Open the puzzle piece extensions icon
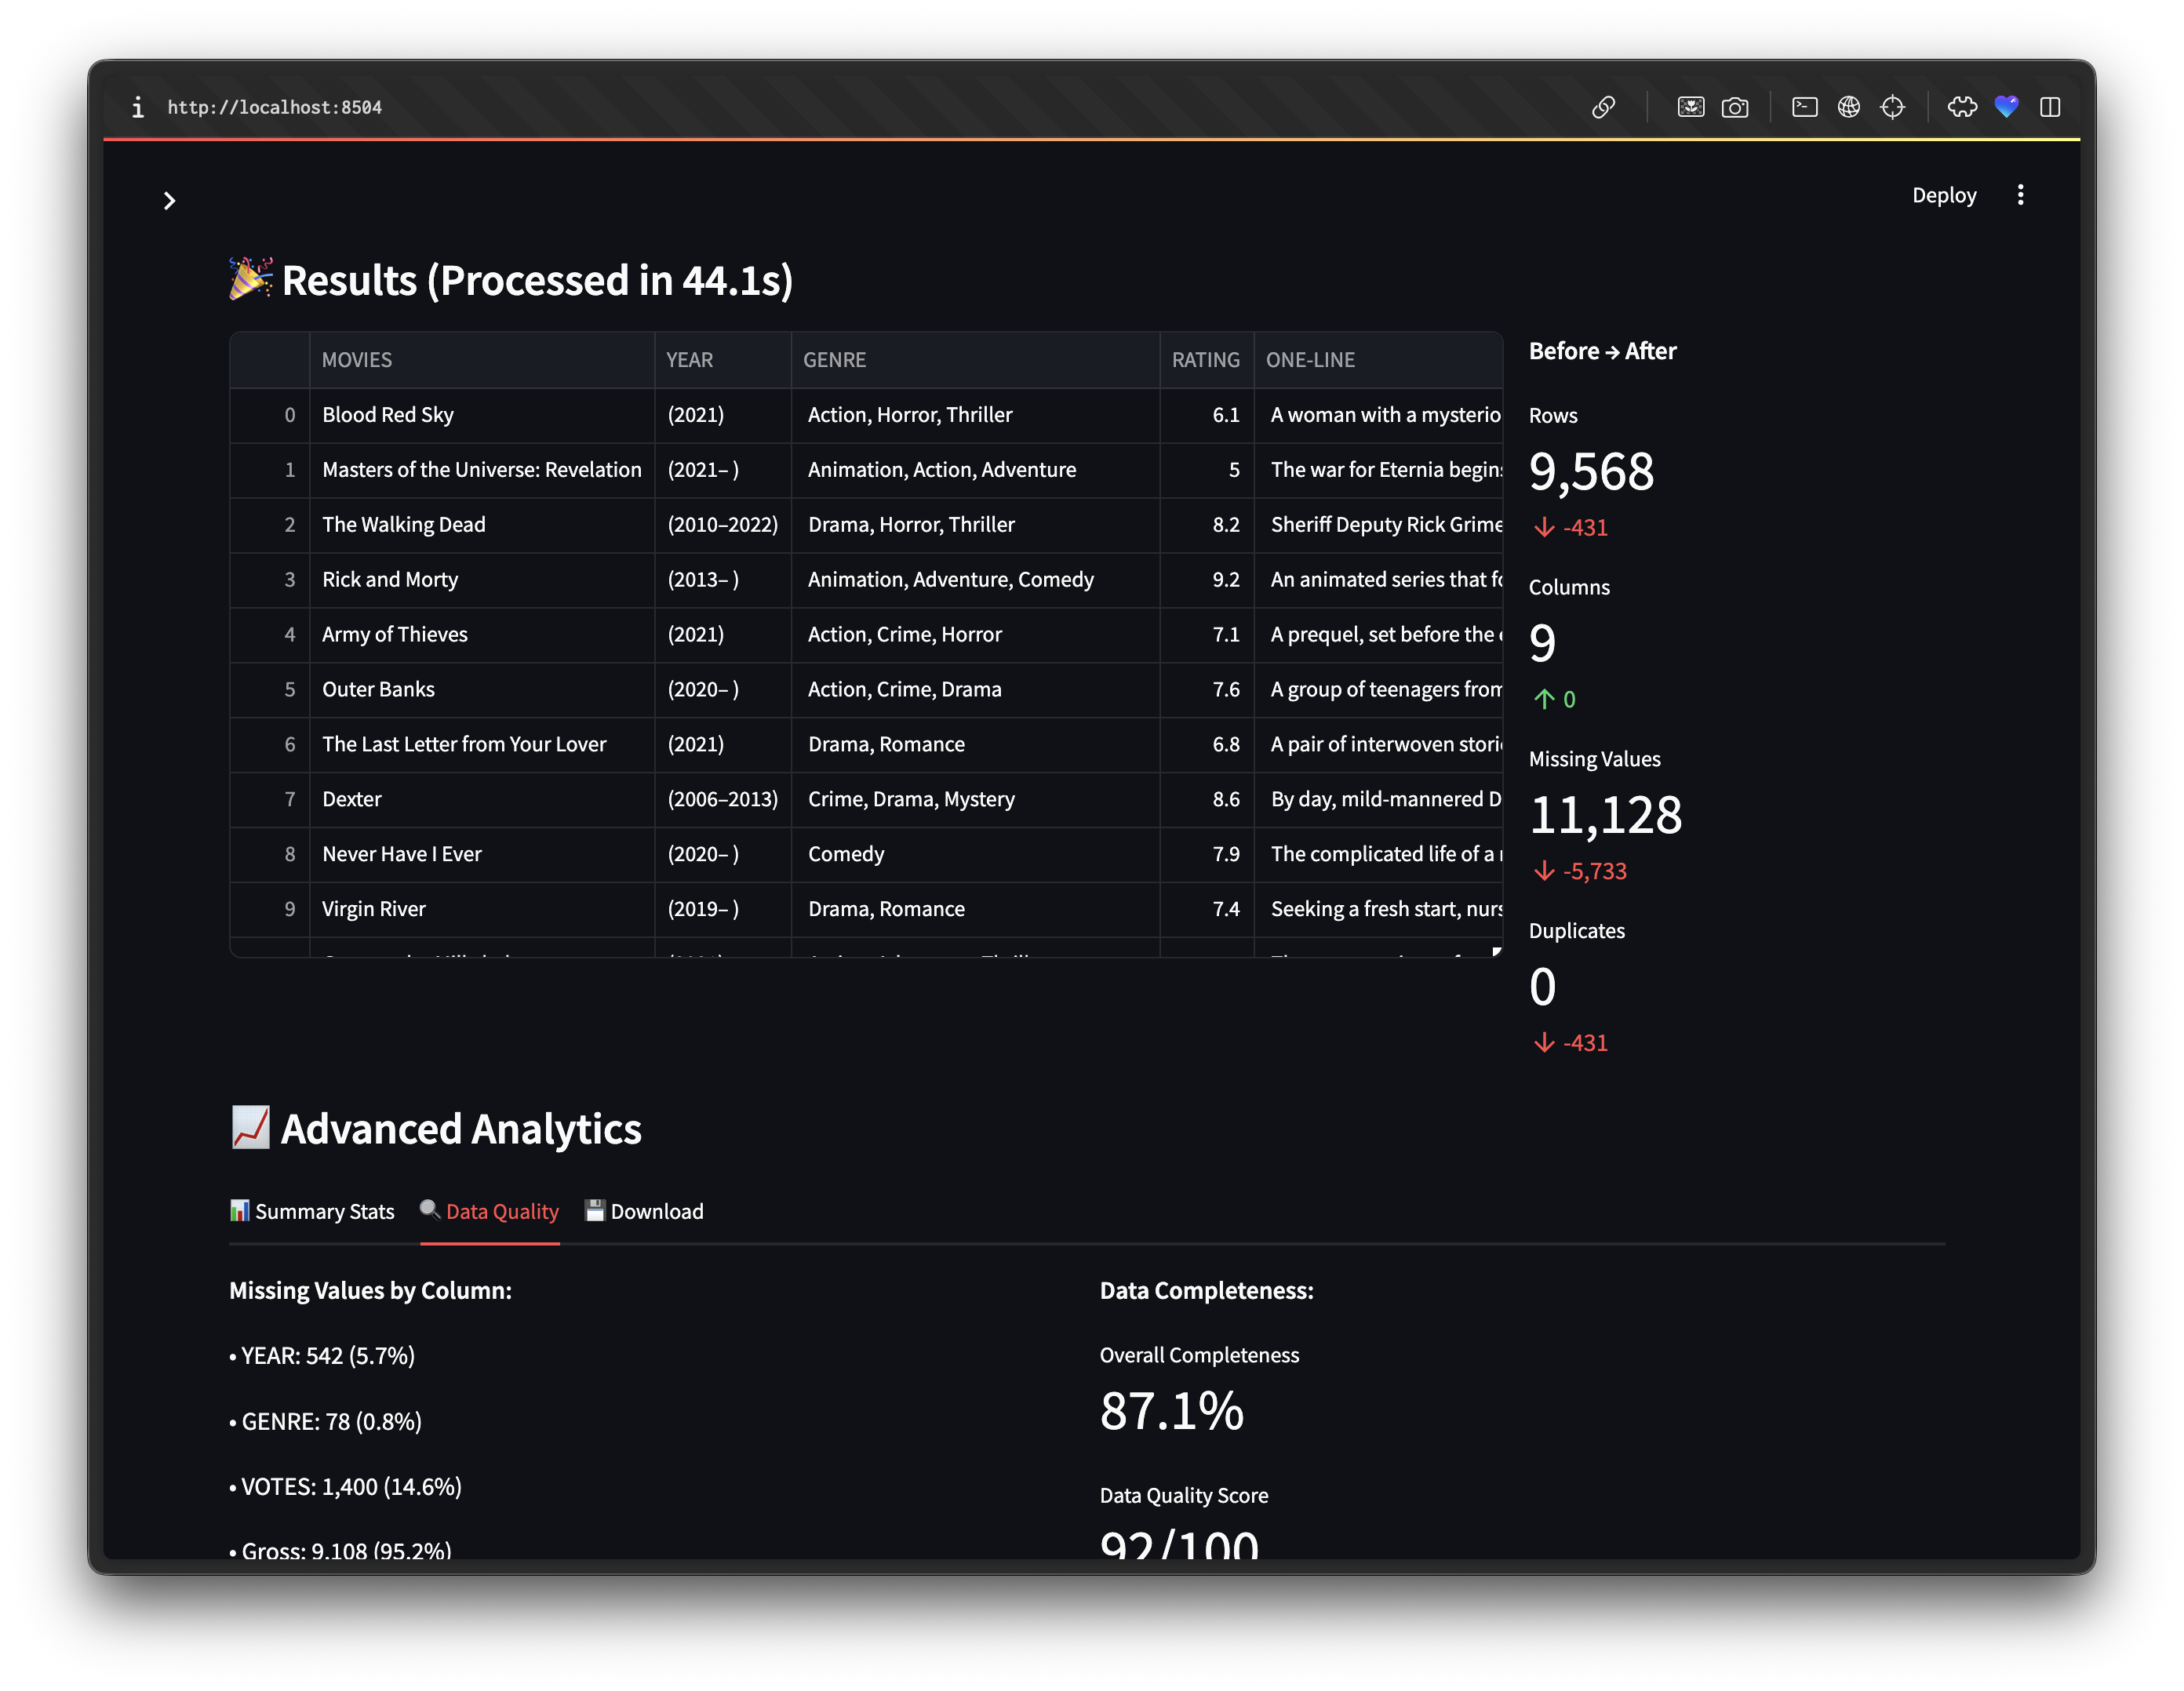Screen dimensions: 2184x1691 [1962, 107]
